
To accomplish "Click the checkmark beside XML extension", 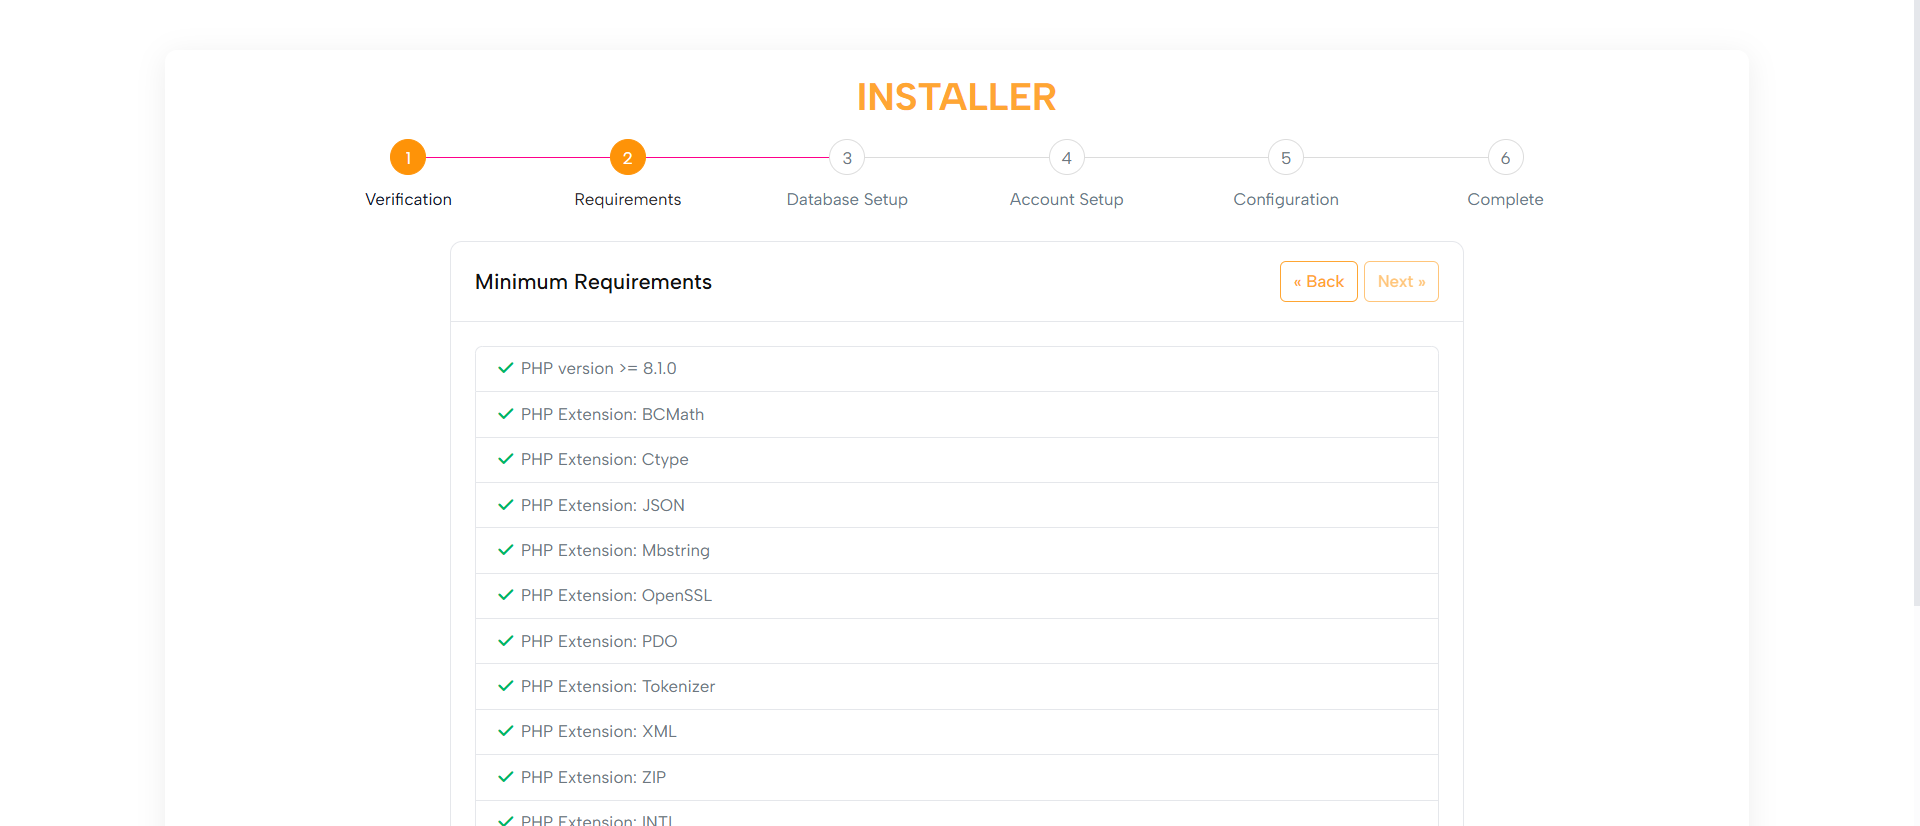I will tap(506, 731).
